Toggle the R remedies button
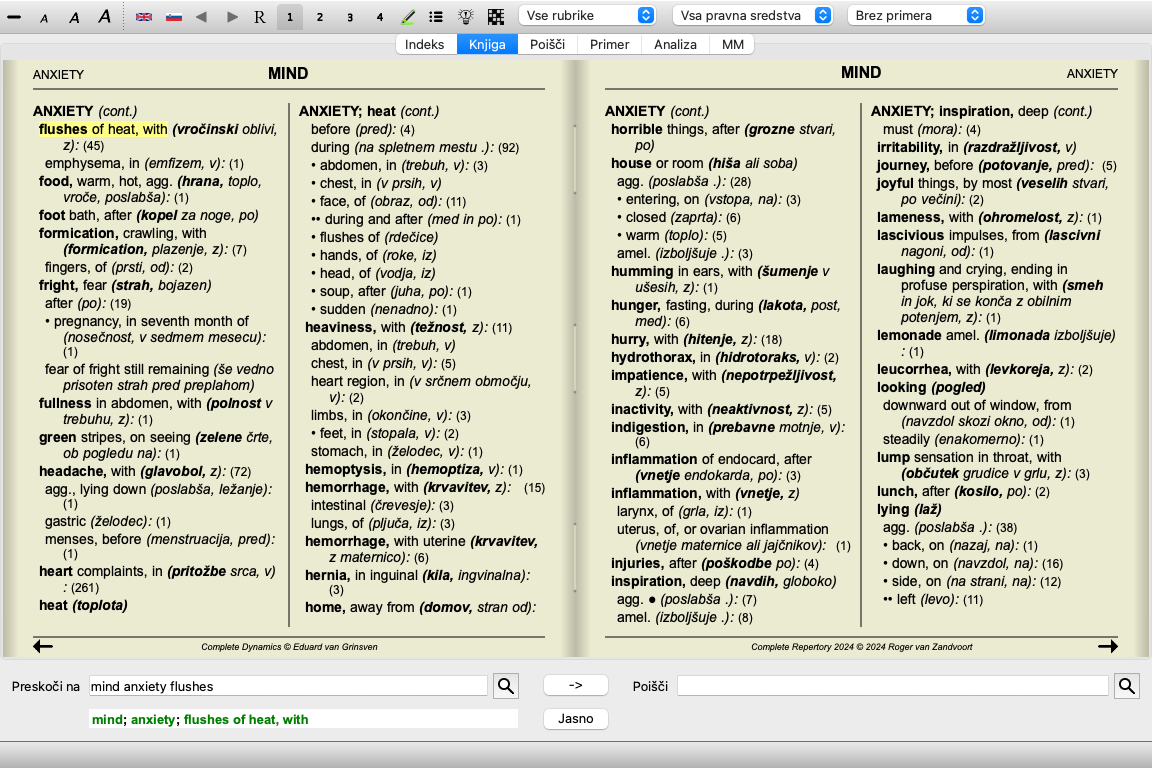Viewport: 1152px width, 768px height. coord(260,17)
